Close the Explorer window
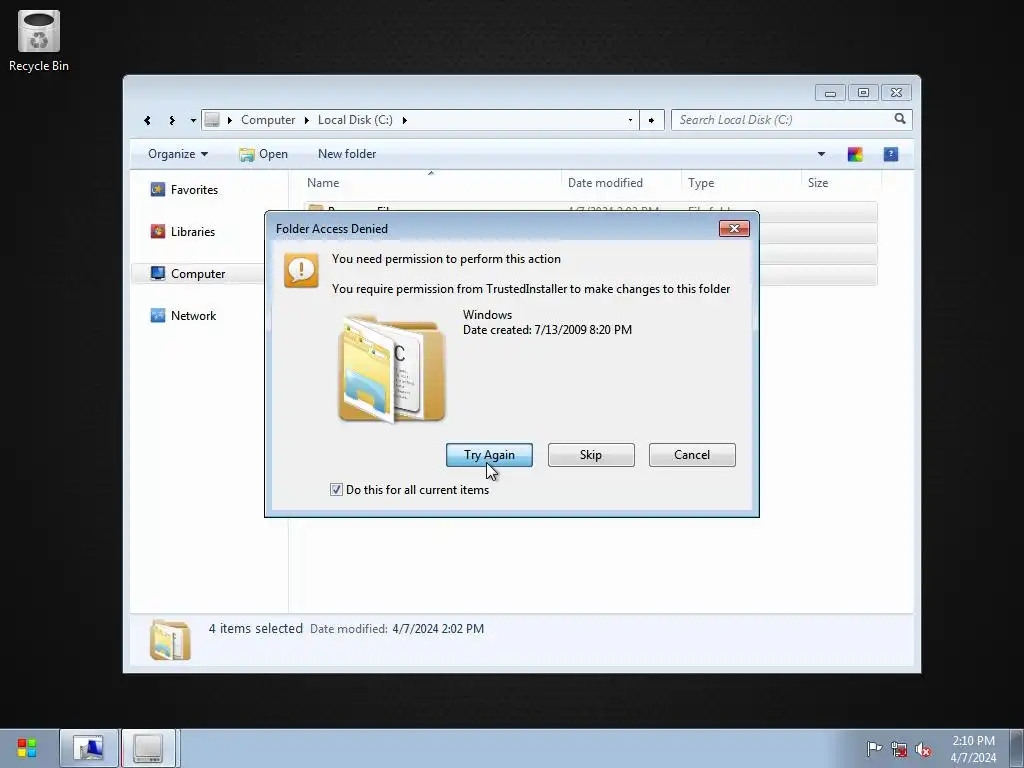1024x768 pixels. pos(897,93)
